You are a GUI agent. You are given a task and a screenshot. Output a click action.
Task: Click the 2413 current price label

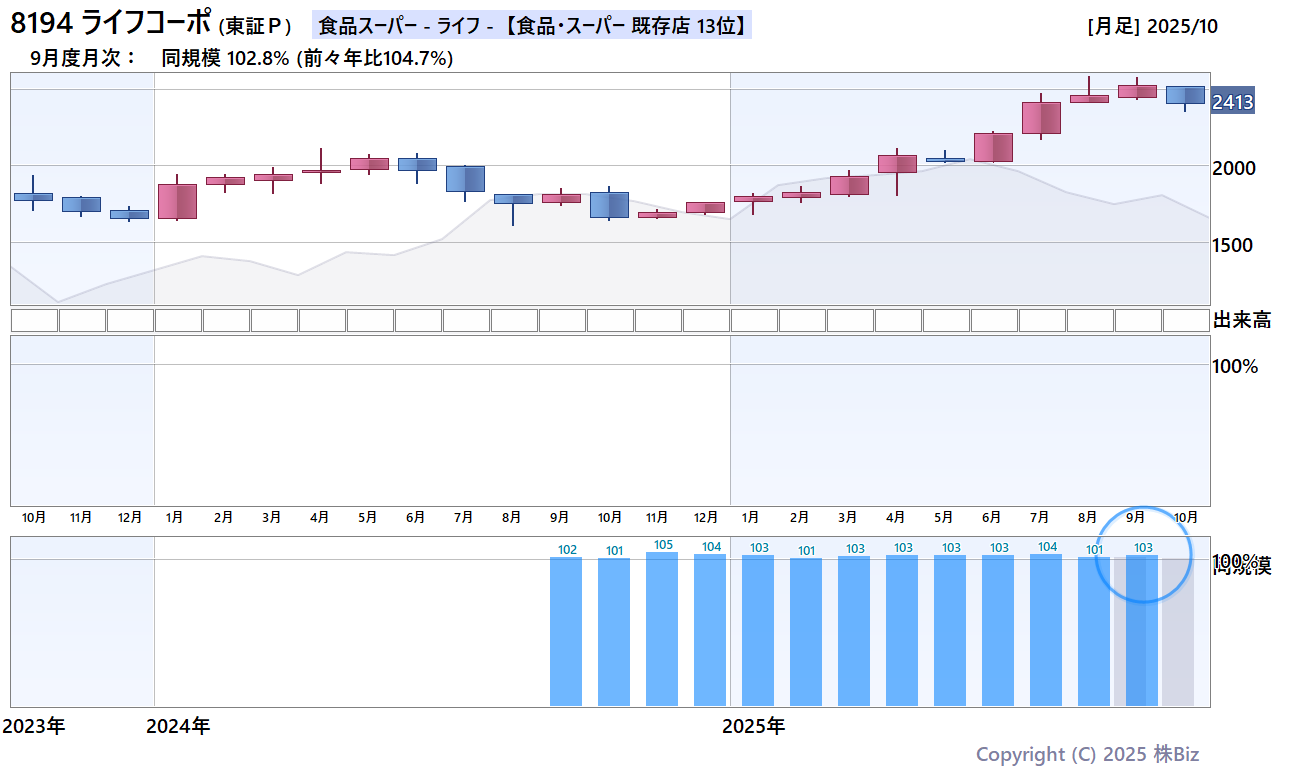click(x=1232, y=102)
